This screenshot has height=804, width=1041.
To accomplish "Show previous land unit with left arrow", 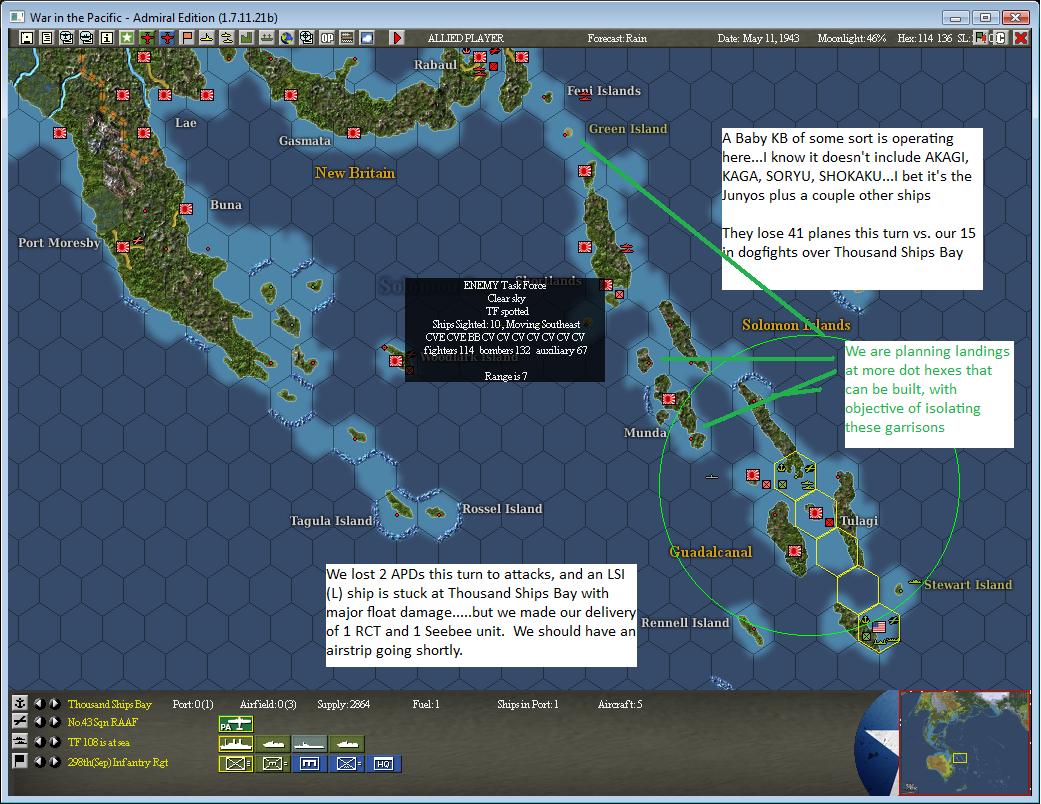I will pyautogui.click(x=40, y=762).
